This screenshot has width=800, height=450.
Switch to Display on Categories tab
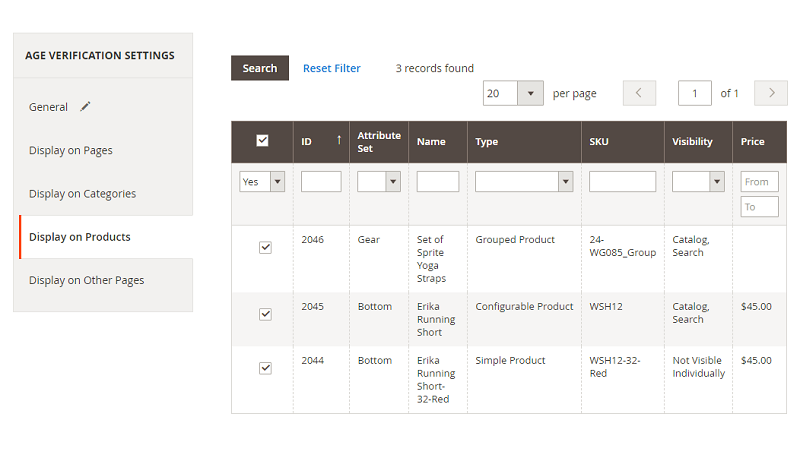pos(82,193)
